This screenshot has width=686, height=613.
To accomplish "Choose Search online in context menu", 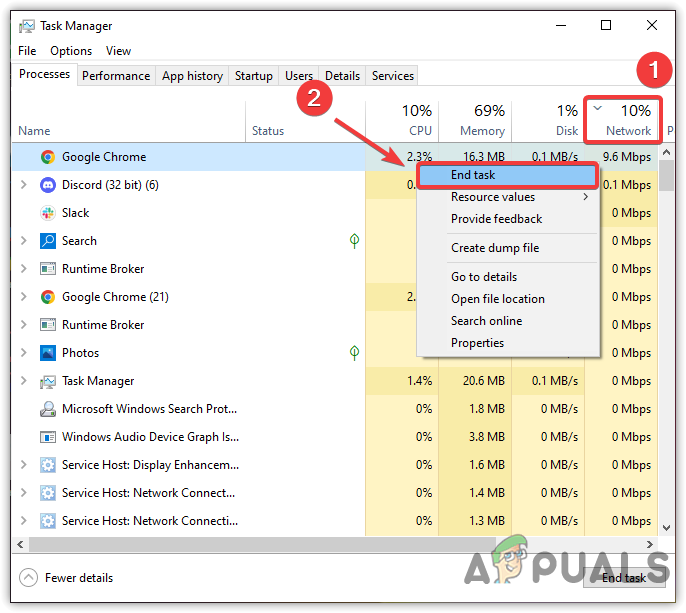I will pyautogui.click(x=508, y=321).
